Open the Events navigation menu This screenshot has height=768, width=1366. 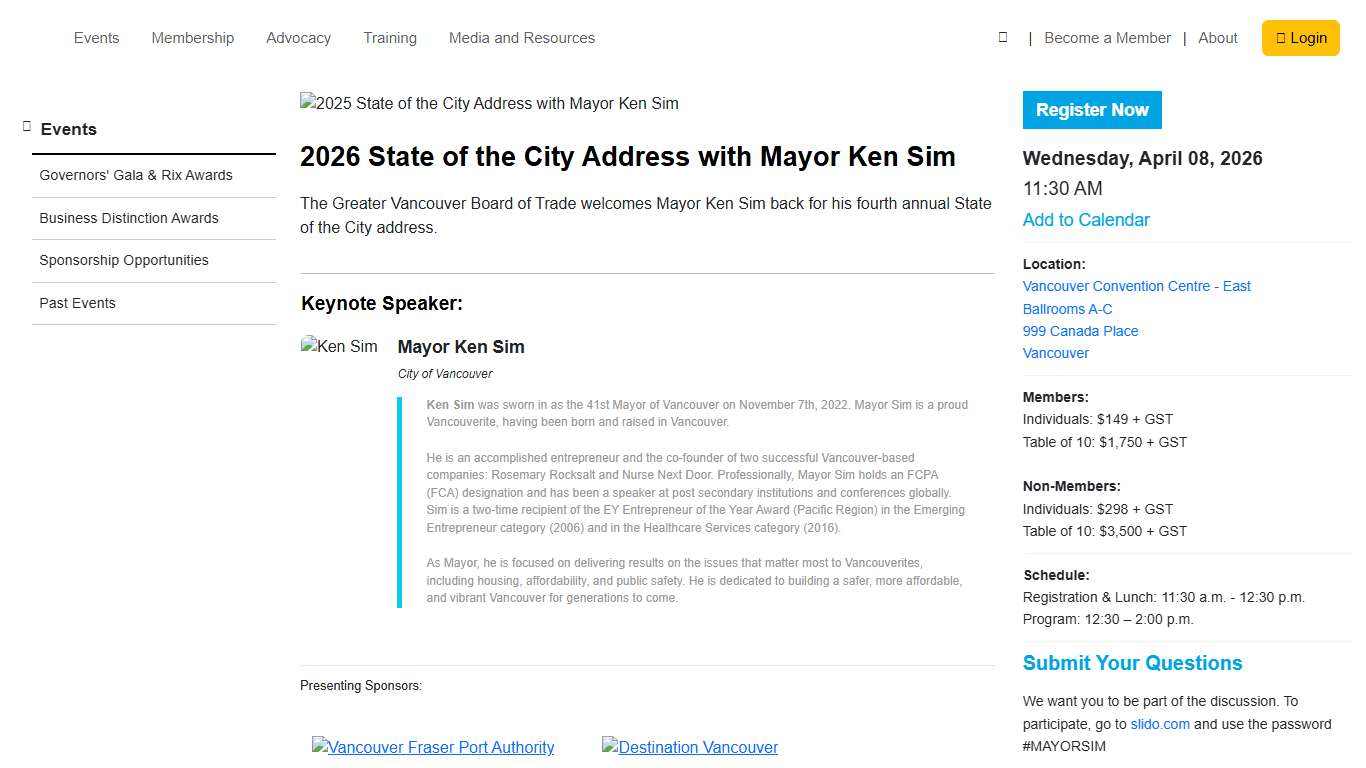tap(96, 37)
